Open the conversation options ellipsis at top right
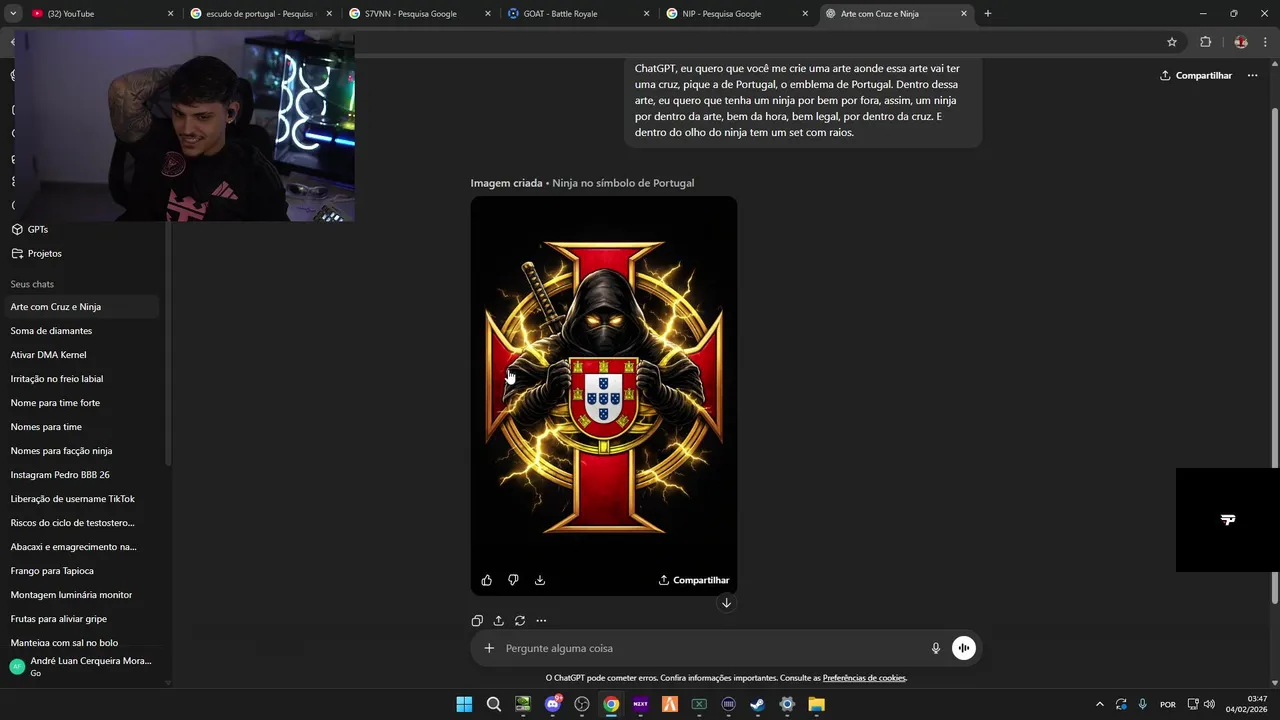 tap(1252, 75)
